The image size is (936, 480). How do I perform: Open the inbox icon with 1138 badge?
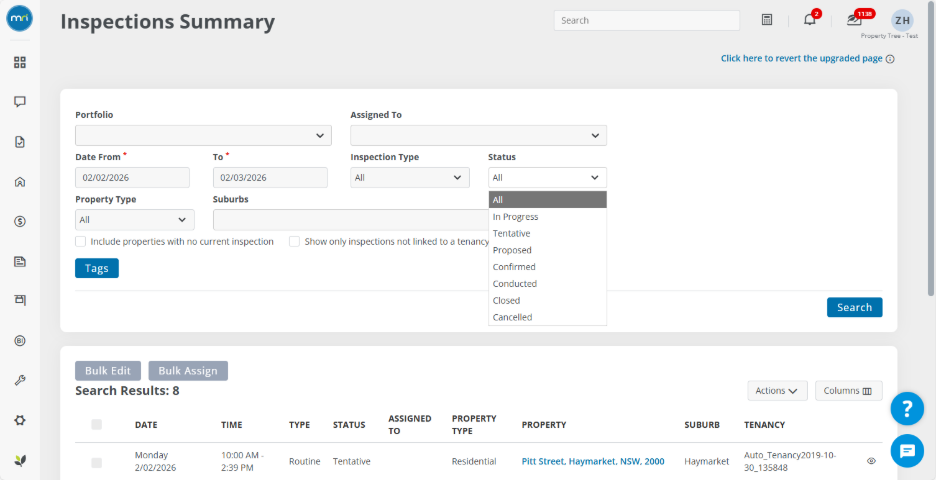[x=854, y=20]
